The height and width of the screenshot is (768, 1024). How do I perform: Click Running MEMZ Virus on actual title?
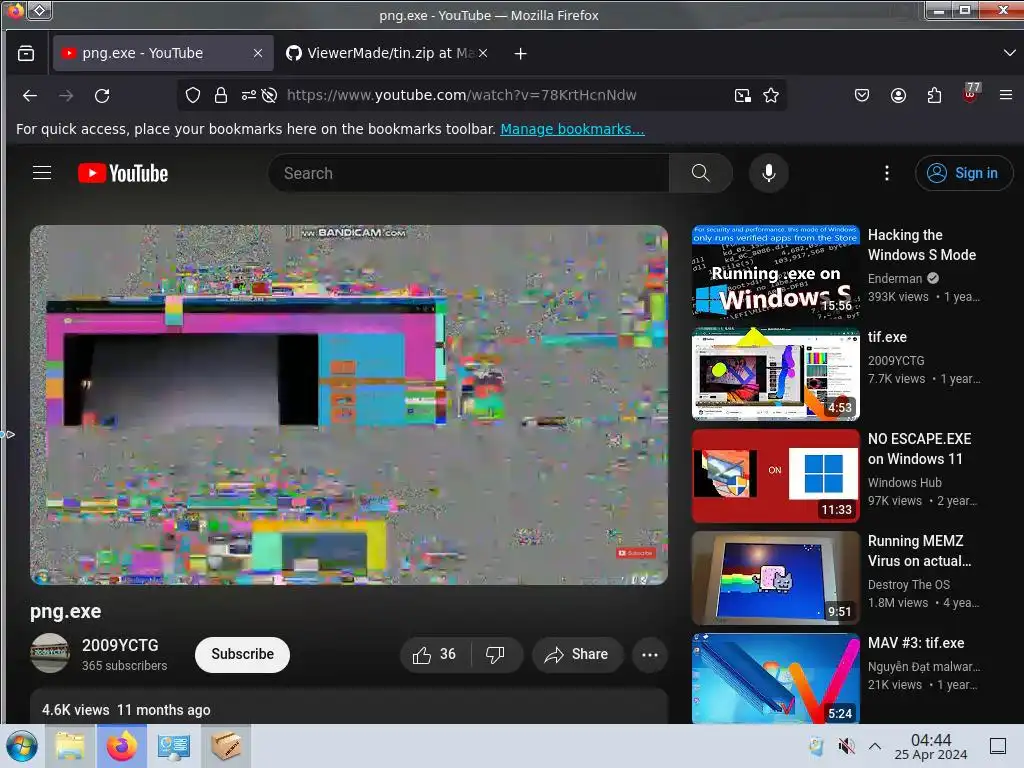tap(920, 551)
